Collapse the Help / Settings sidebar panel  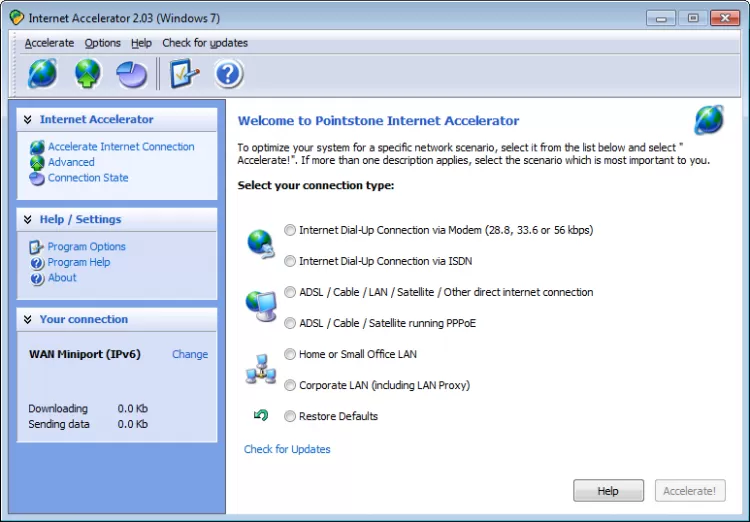pyautogui.click(x=28, y=220)
